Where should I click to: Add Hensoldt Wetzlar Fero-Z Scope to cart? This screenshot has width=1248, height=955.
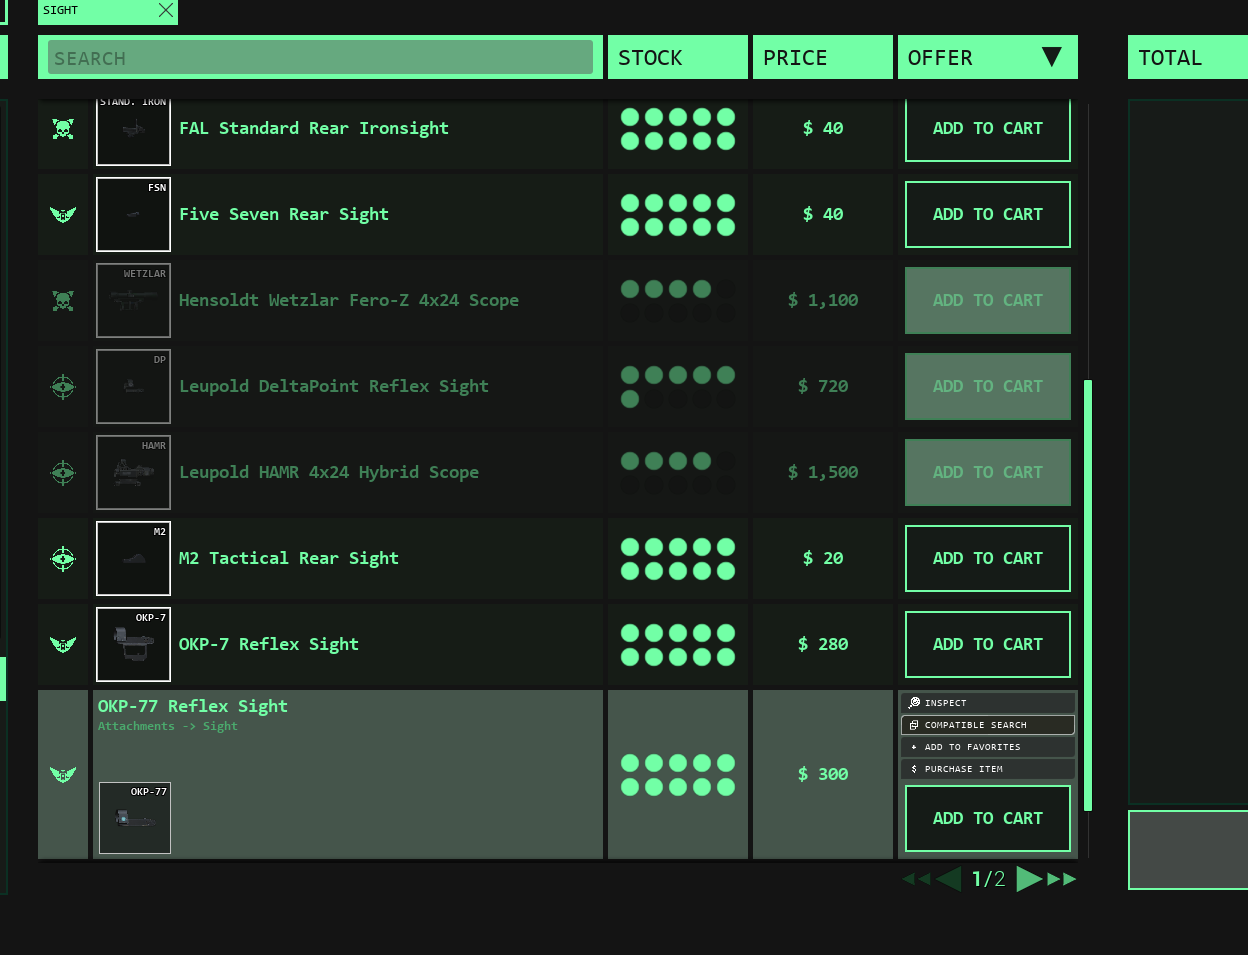click(x=988, y=300)
